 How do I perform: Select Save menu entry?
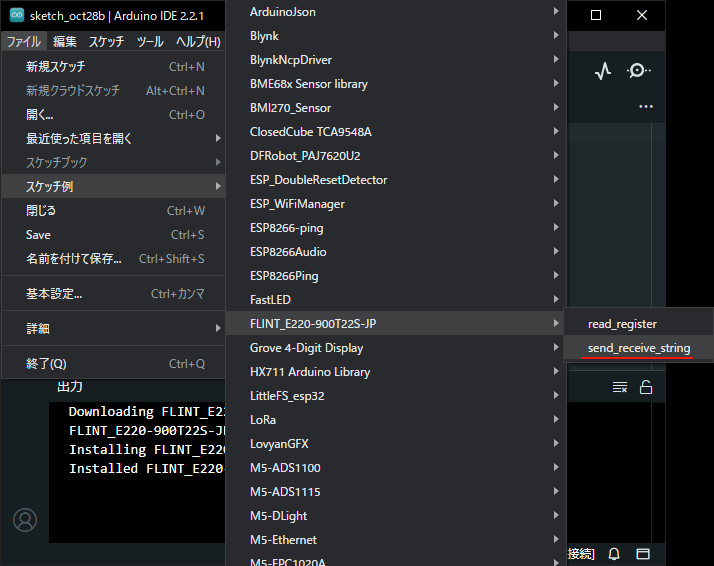pos(114,235)
